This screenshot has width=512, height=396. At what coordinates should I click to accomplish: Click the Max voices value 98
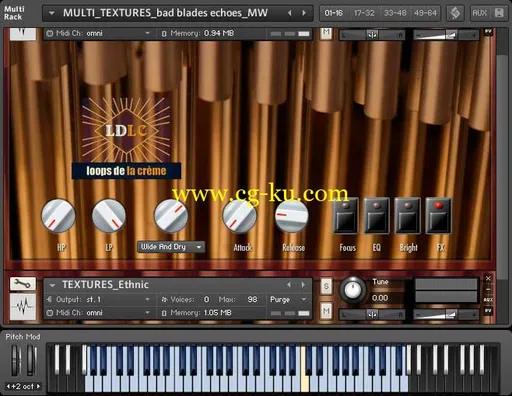(x=252, y=299)
